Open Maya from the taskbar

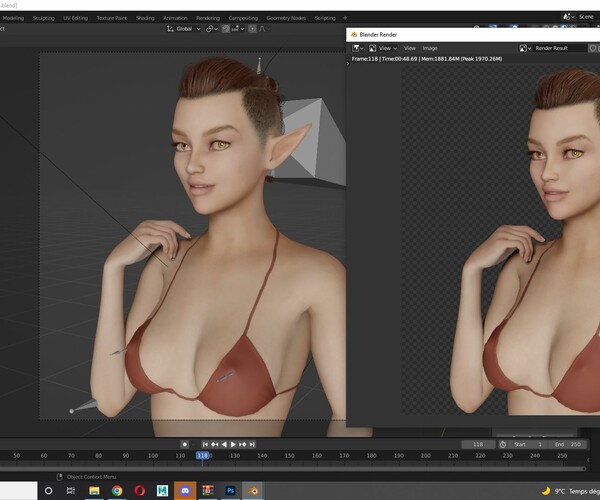point(162,491)
